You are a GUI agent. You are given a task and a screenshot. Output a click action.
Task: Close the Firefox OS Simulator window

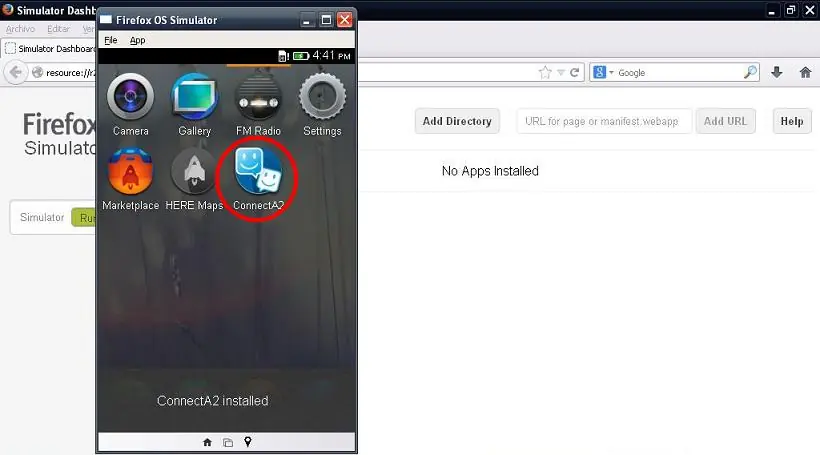point(345,20)
